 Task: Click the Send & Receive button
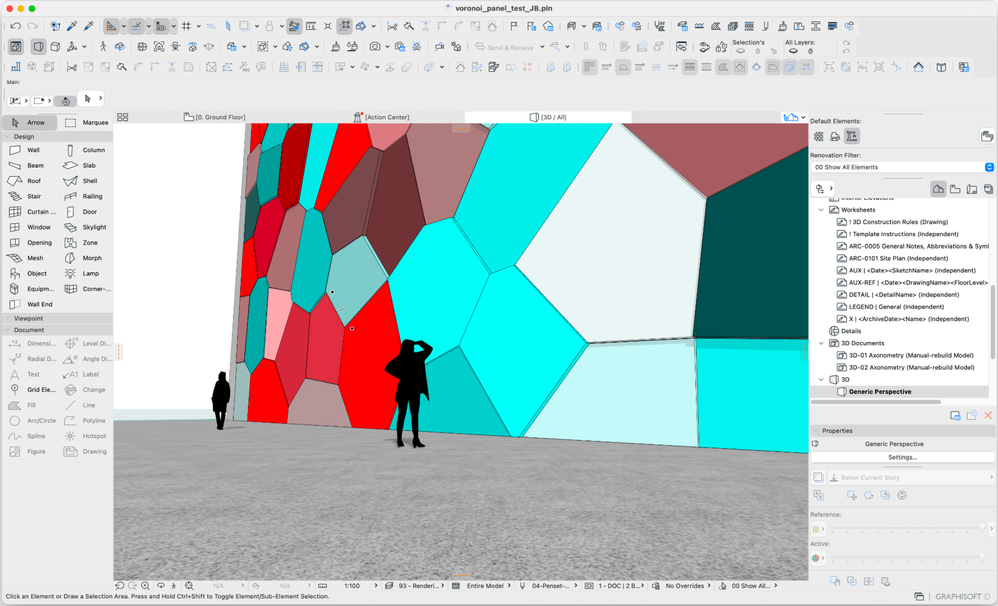point(509,47)
